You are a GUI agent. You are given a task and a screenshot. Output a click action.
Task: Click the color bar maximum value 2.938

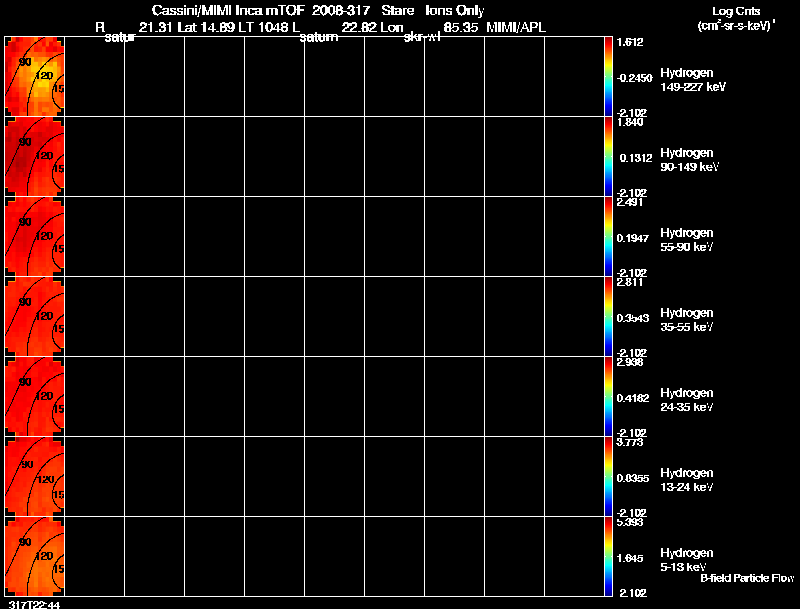[630, 363]
